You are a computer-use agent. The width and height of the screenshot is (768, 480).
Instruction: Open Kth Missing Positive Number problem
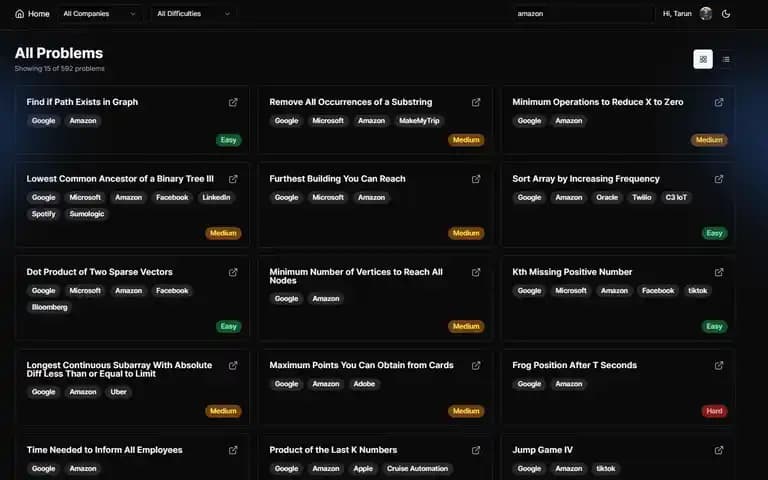click(572, 272)
